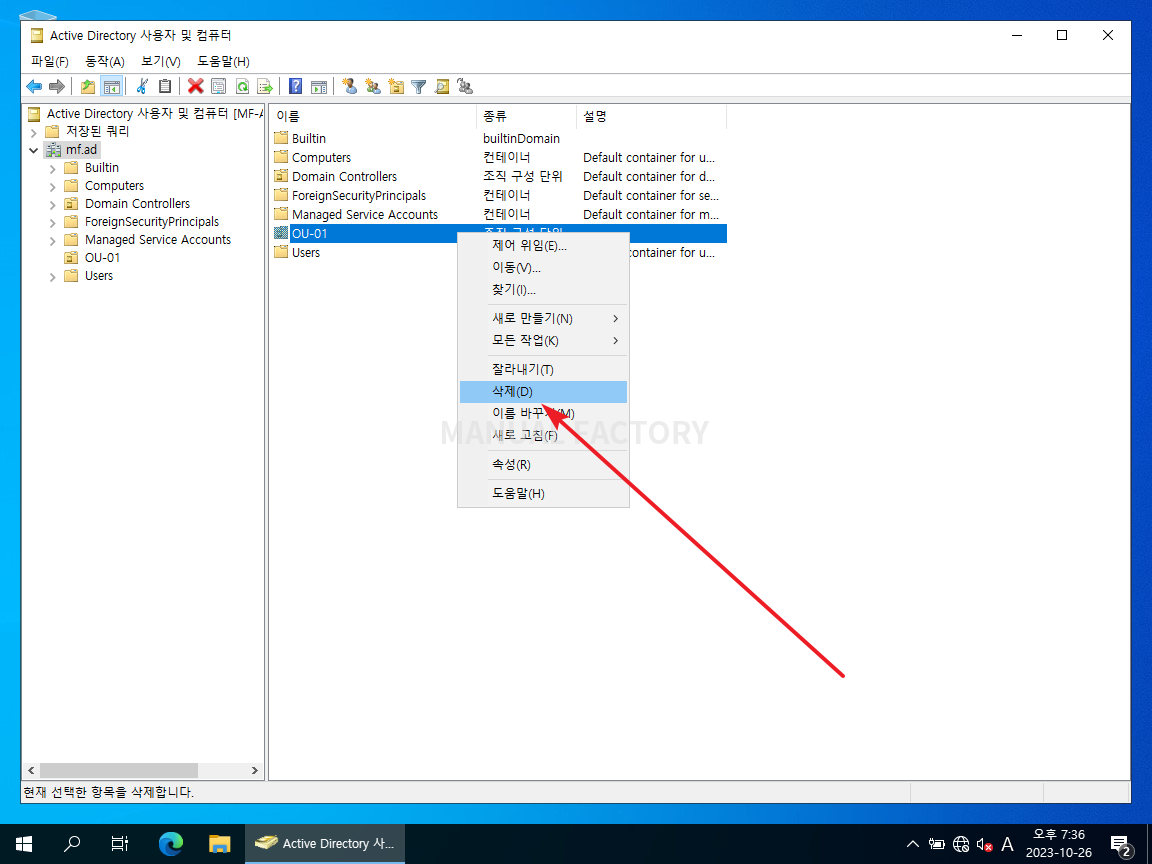Click the red X Delete toolbar icon
The width and height of the screenshot is (1152, 864).
click(195, 87)
